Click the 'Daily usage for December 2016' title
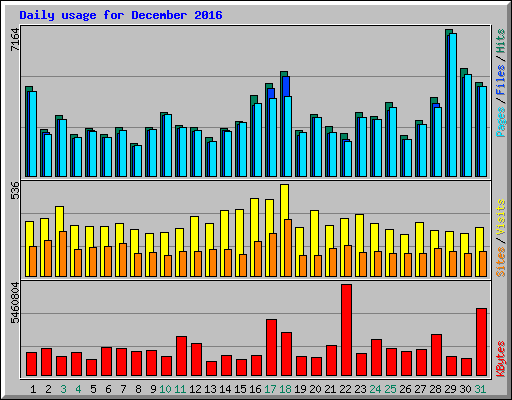 pos(121,15)
